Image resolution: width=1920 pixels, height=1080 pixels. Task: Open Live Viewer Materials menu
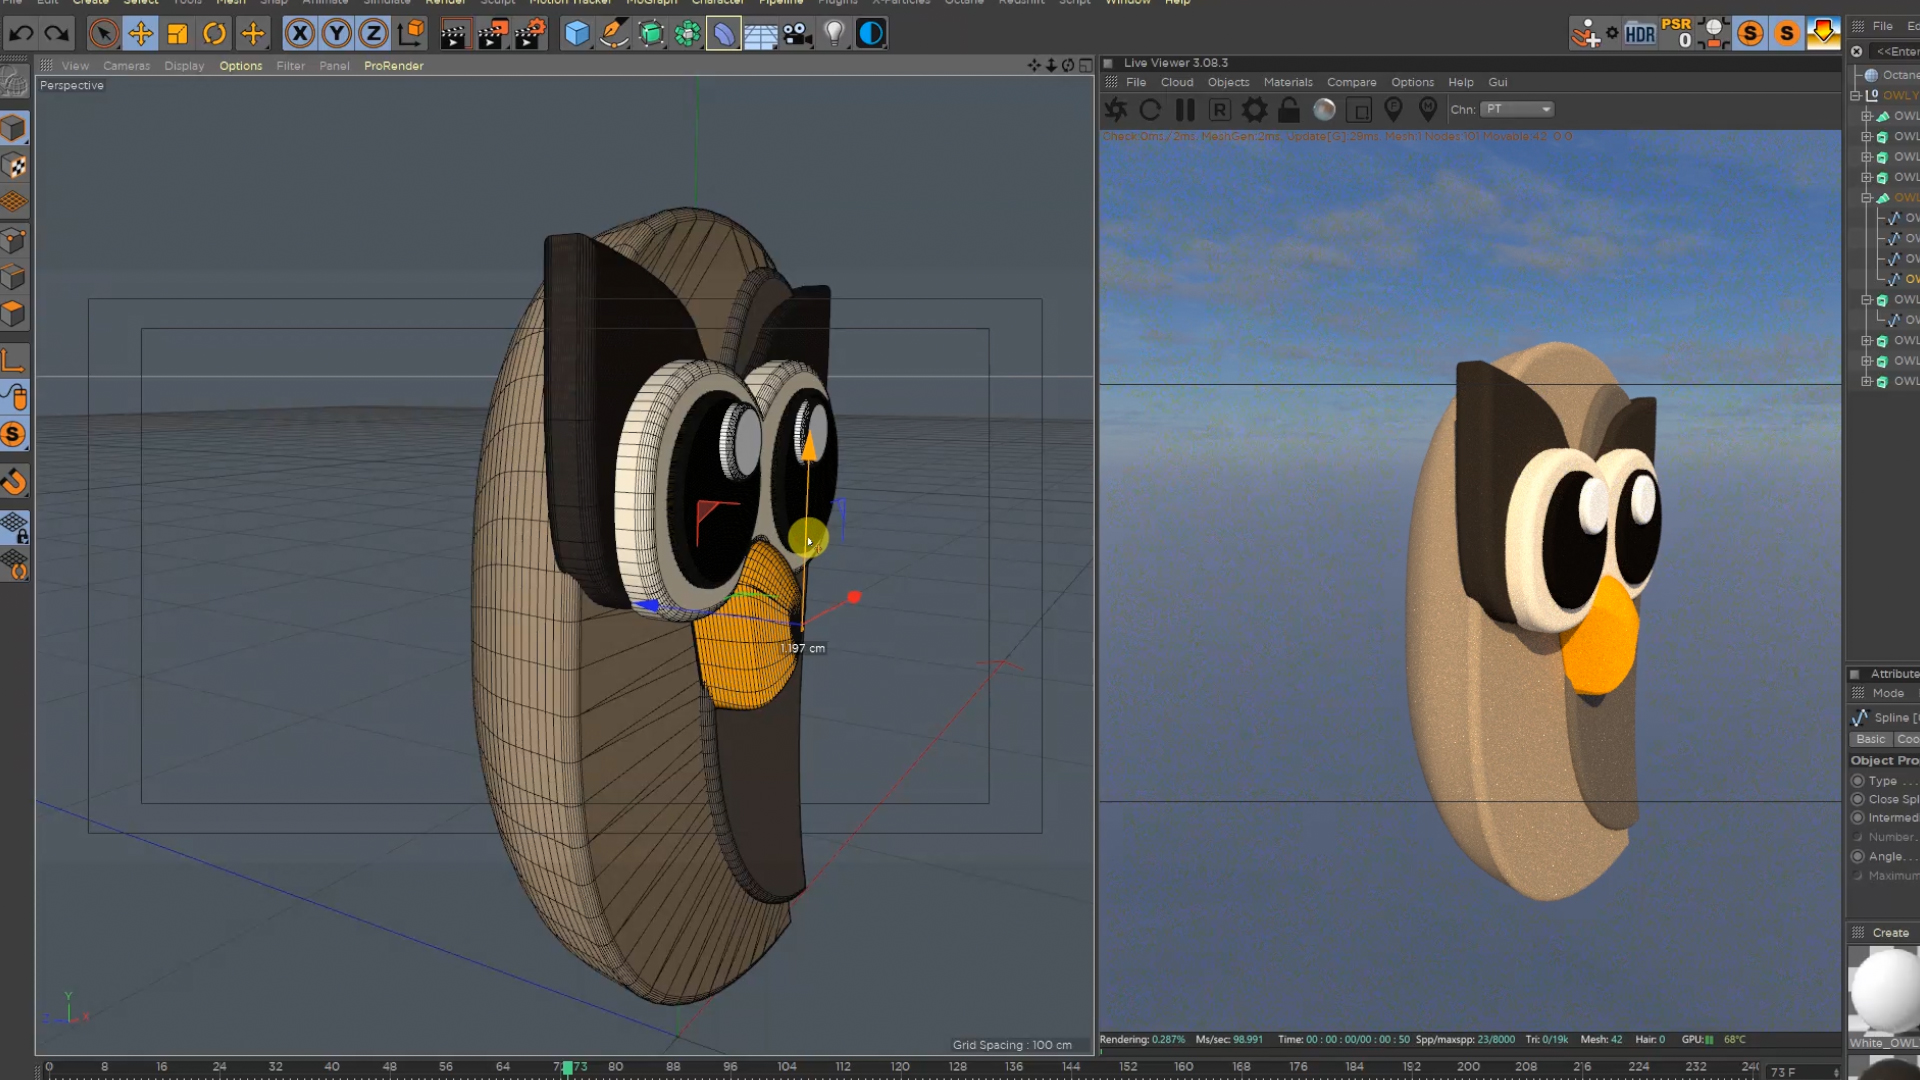[1288, 82]
